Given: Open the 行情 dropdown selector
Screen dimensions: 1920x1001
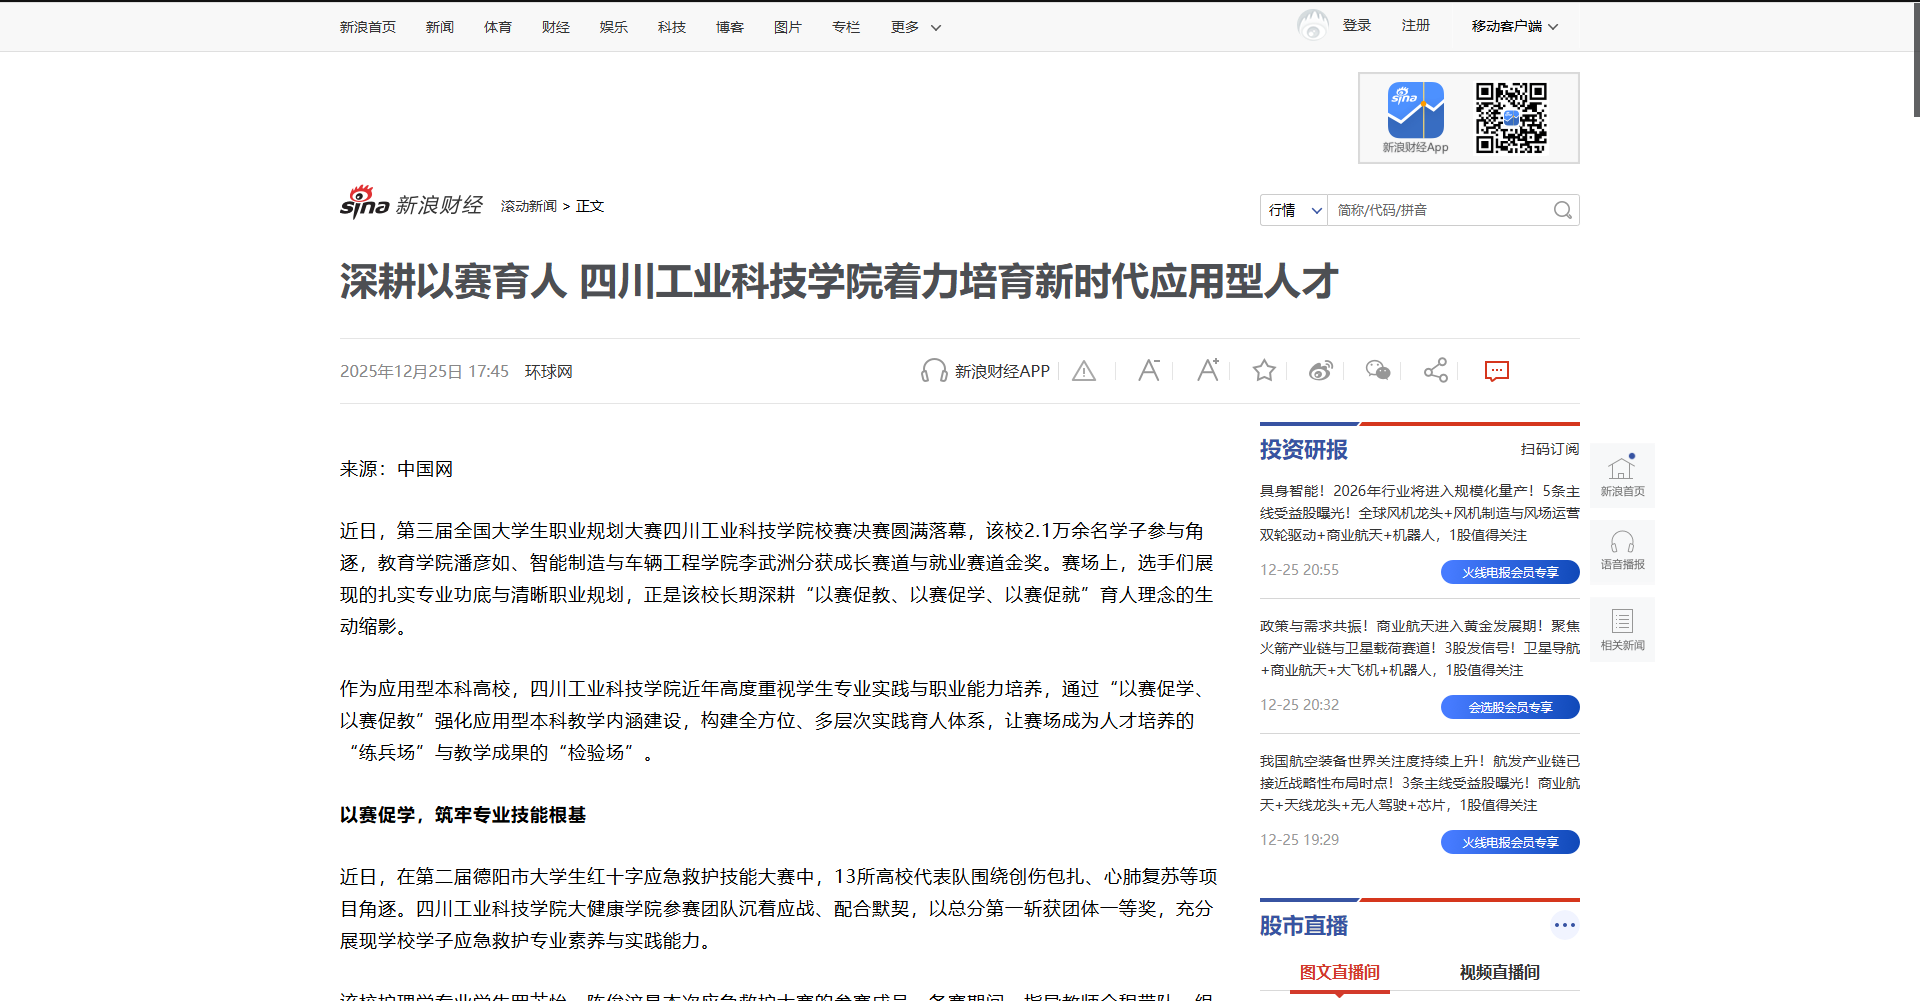Looking at the screenshot, I should (x=1294, y=210).
